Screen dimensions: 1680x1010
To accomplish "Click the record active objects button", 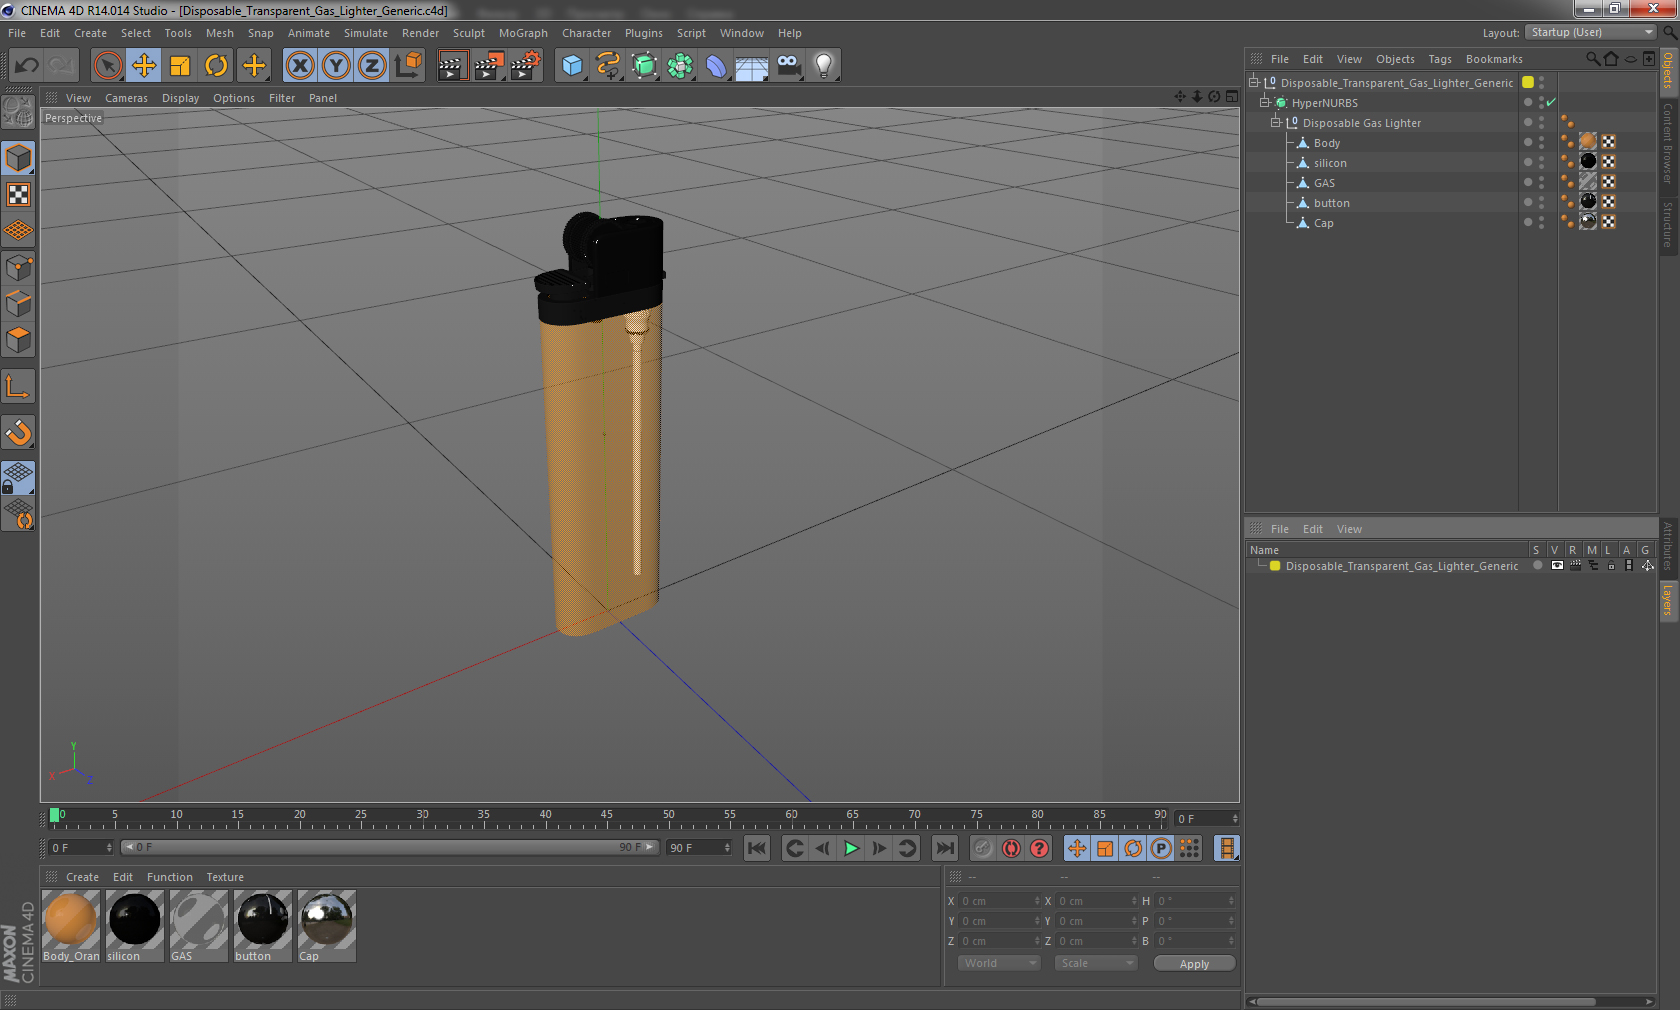I will click(983, 848).
